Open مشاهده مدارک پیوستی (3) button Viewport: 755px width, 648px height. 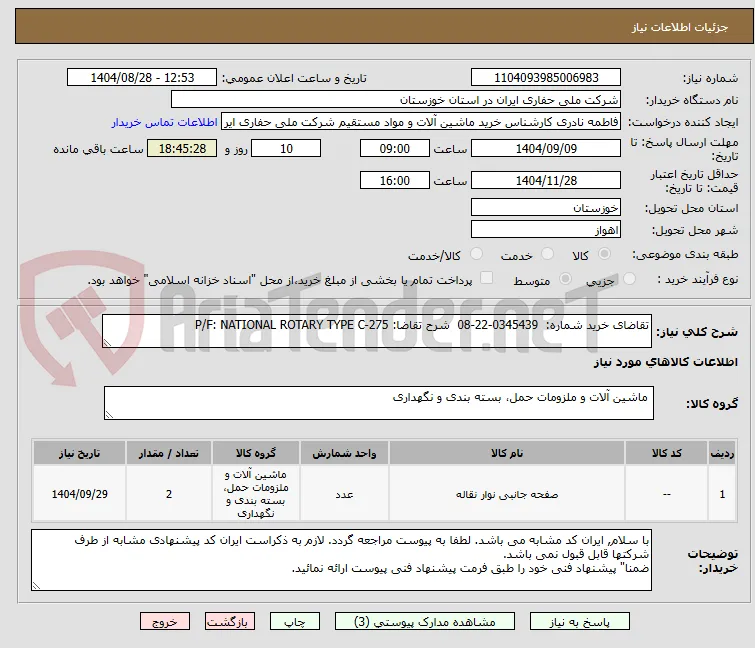[425, 622]
